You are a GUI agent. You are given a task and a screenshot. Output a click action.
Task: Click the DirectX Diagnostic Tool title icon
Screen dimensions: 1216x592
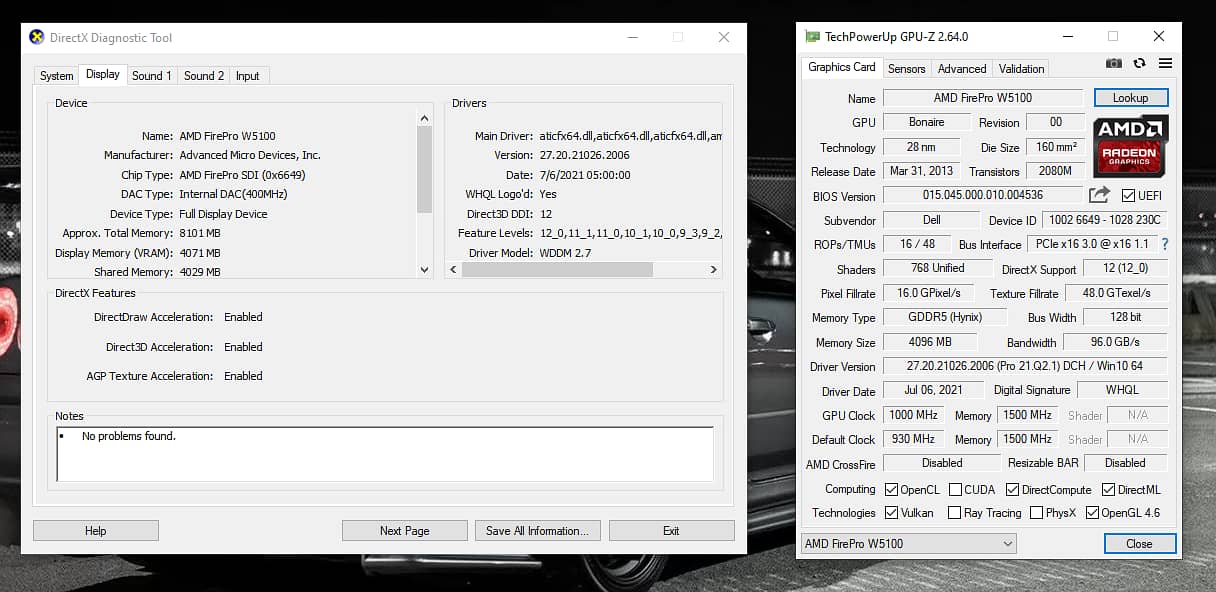click(x=37, y=37)
